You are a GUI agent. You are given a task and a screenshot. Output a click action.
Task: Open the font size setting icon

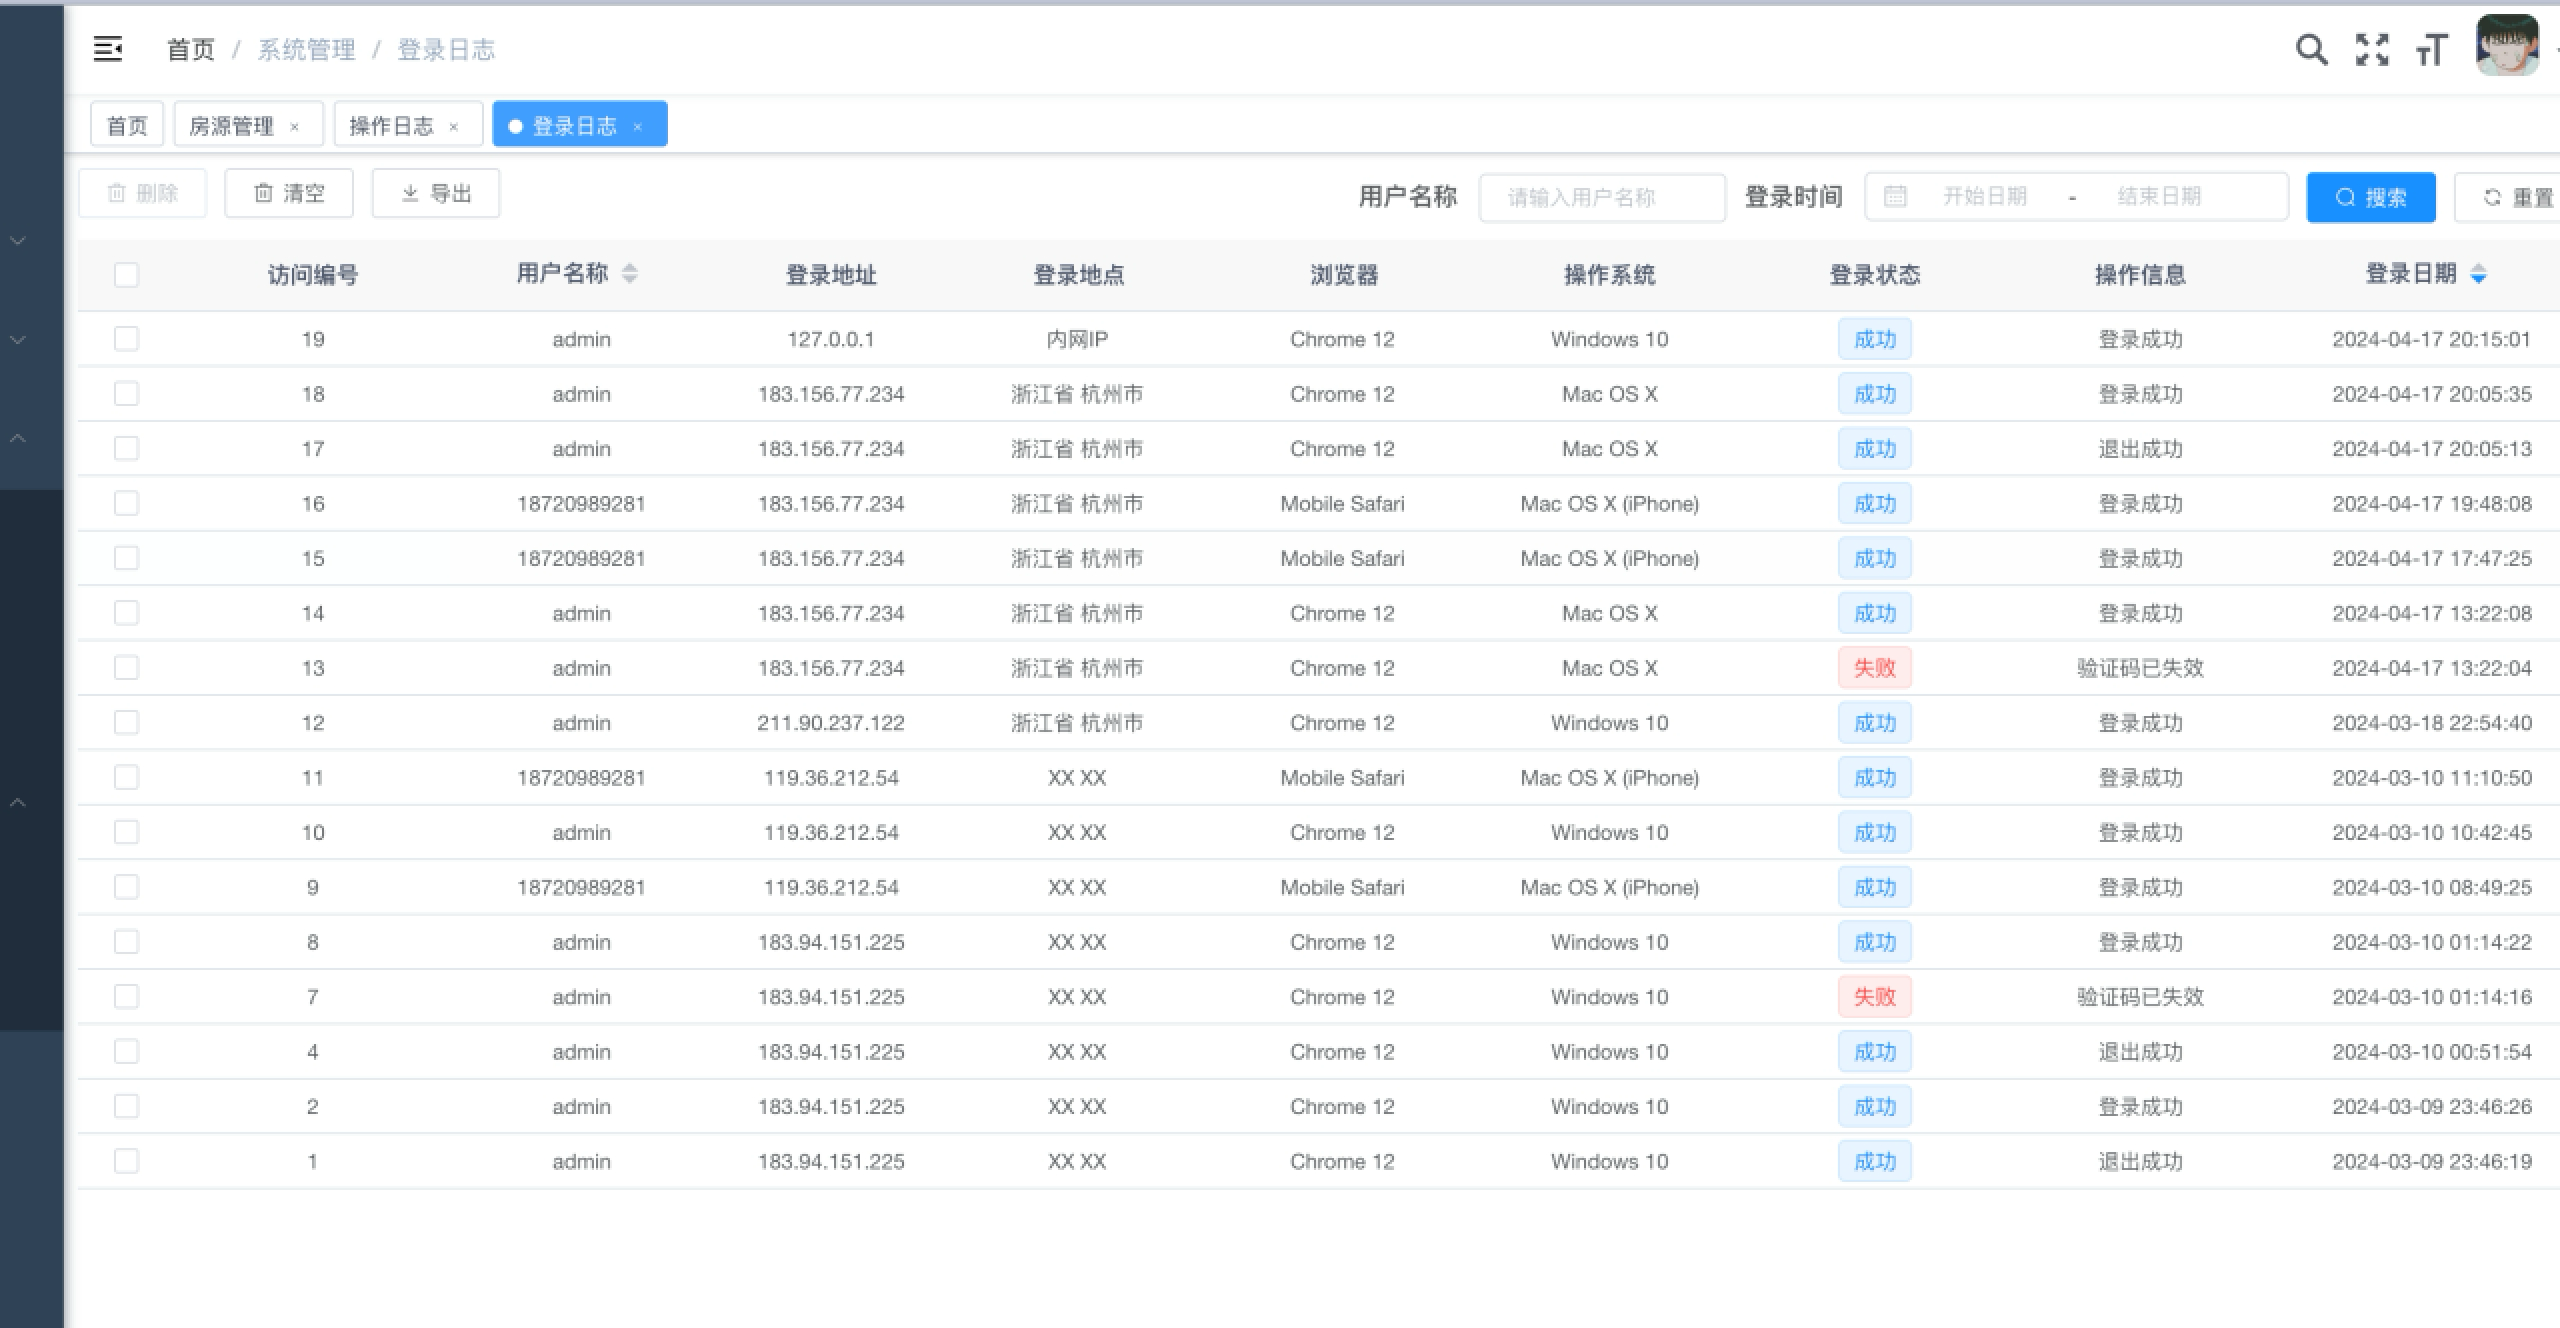[2432, 49]
